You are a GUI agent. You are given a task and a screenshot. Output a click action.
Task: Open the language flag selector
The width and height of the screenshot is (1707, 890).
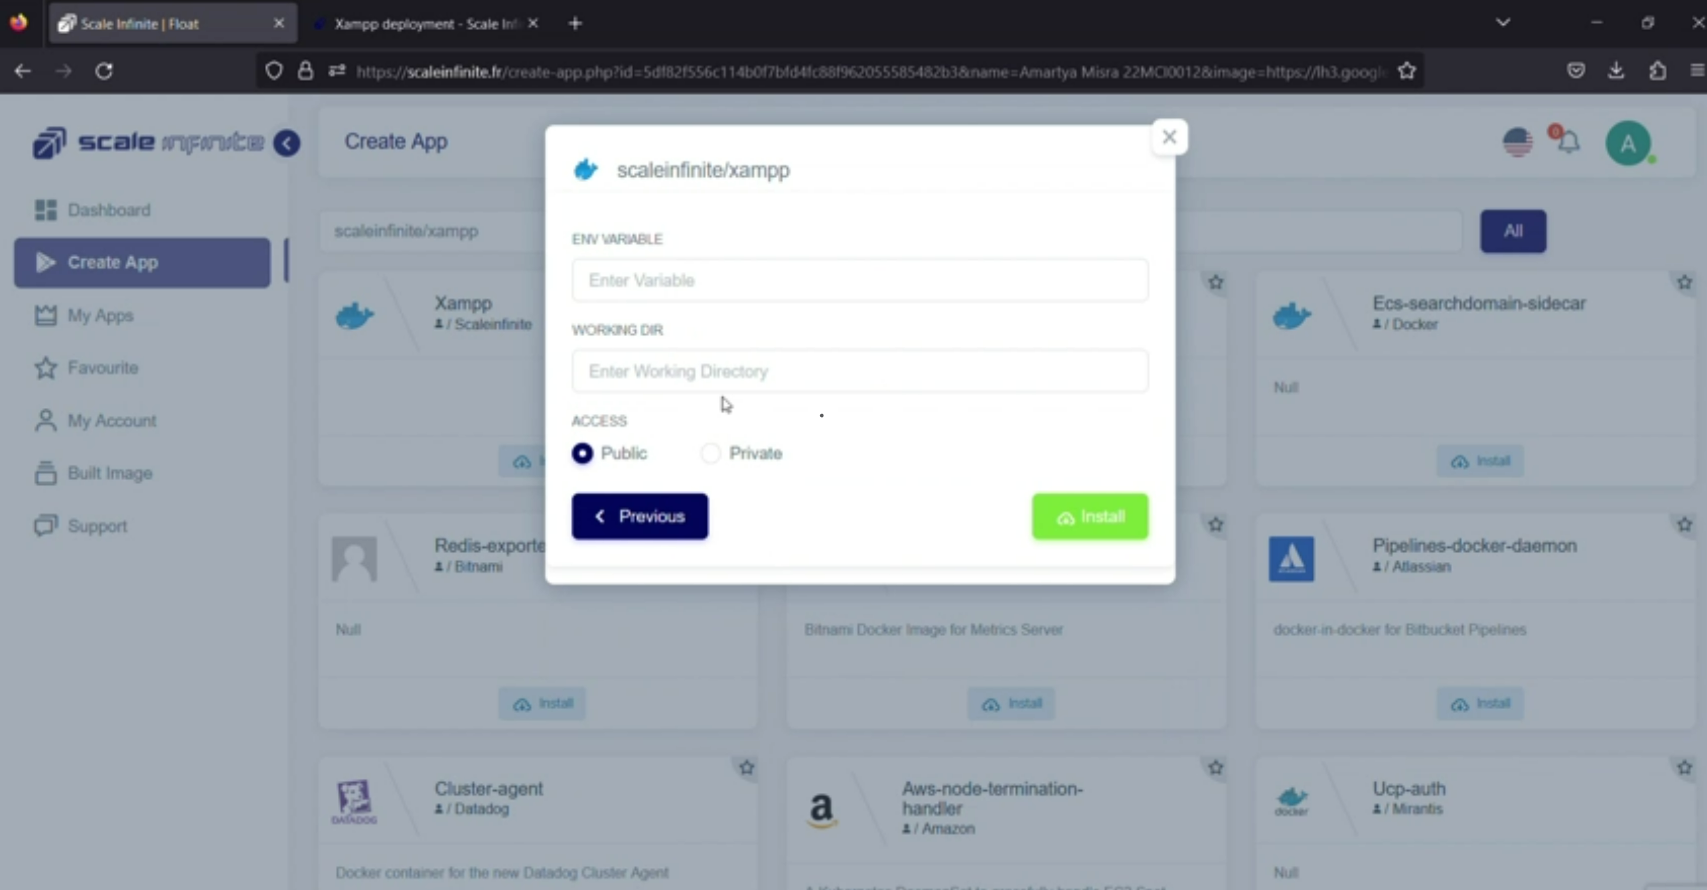coord(1517,143)
